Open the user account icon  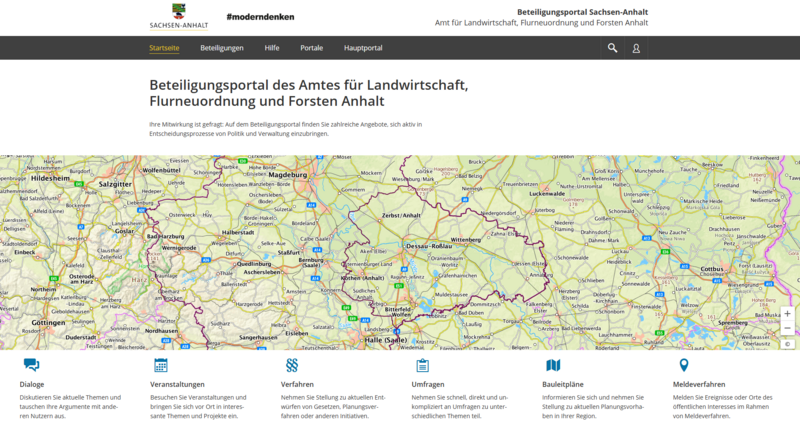[x=636, y=48]
